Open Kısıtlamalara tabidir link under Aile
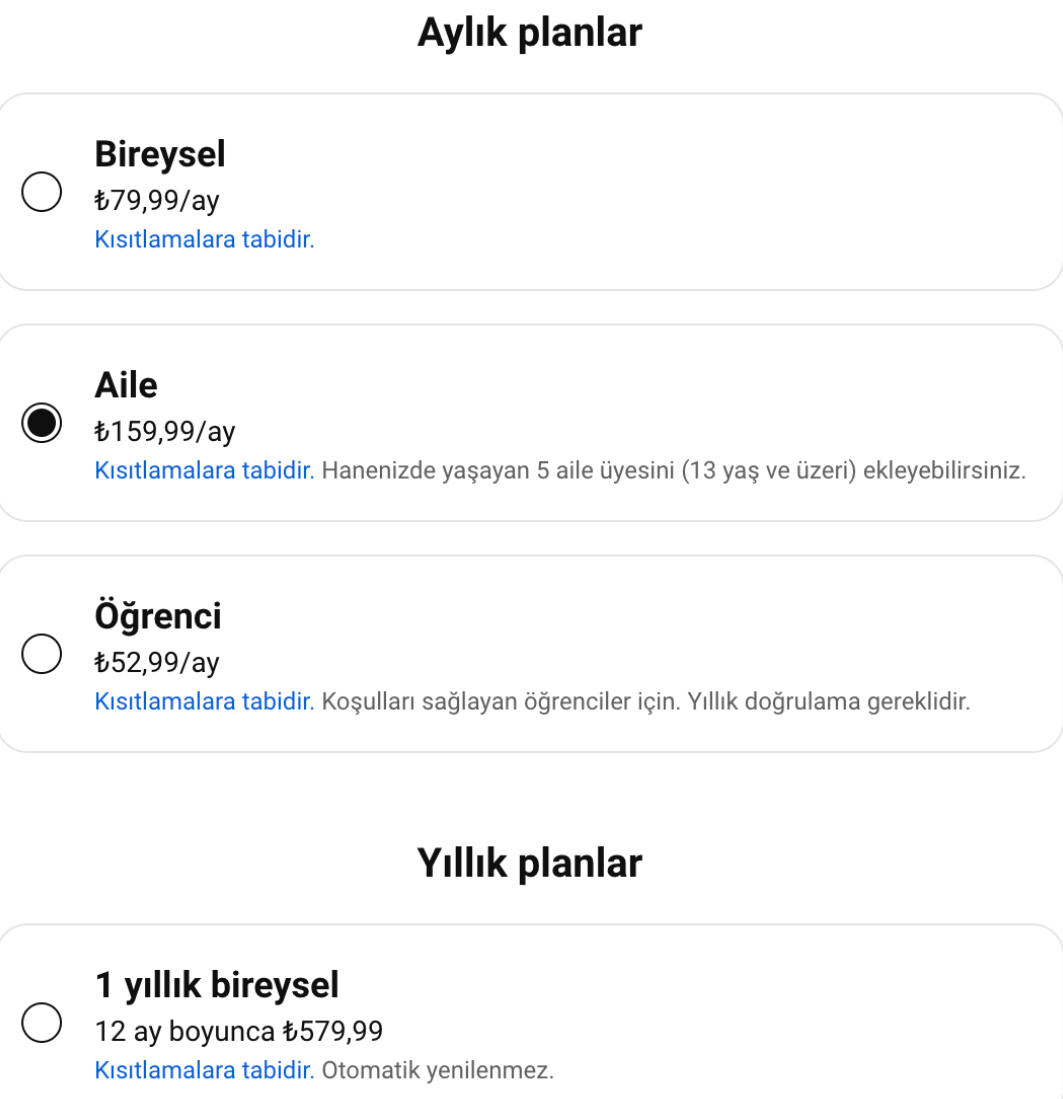The image size is (1063, 1099). point(204,471)
